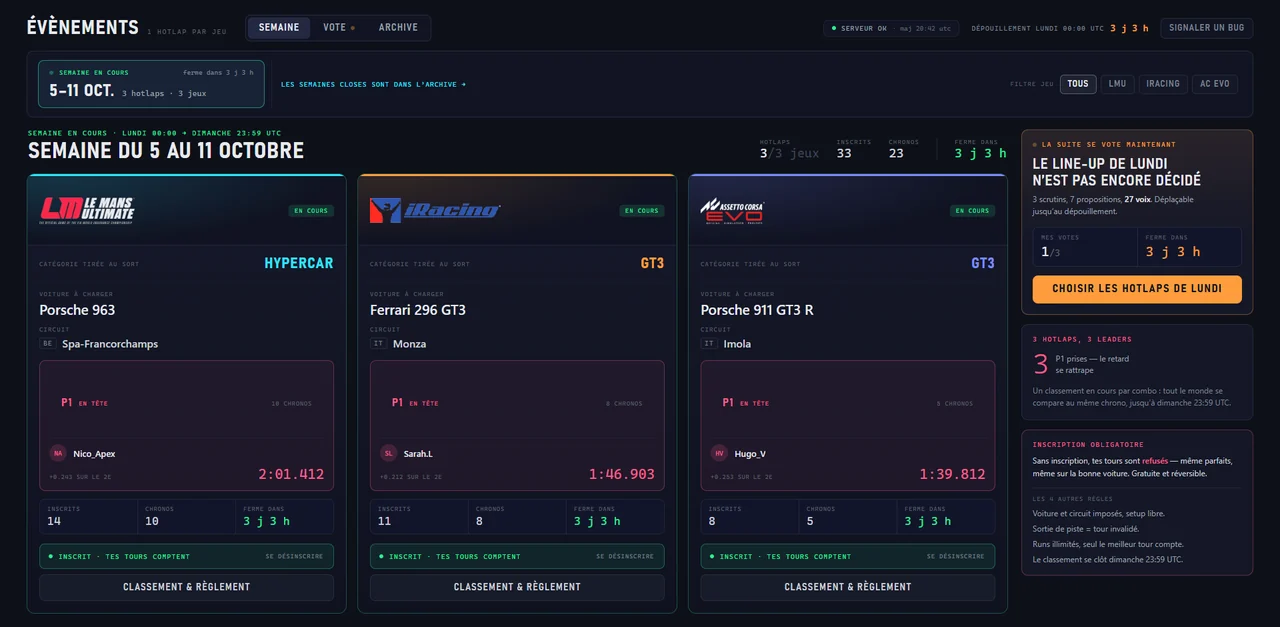The image size is (1280, 627).
Task: Click the Signaler un bug button
Action: (1207, 28)
